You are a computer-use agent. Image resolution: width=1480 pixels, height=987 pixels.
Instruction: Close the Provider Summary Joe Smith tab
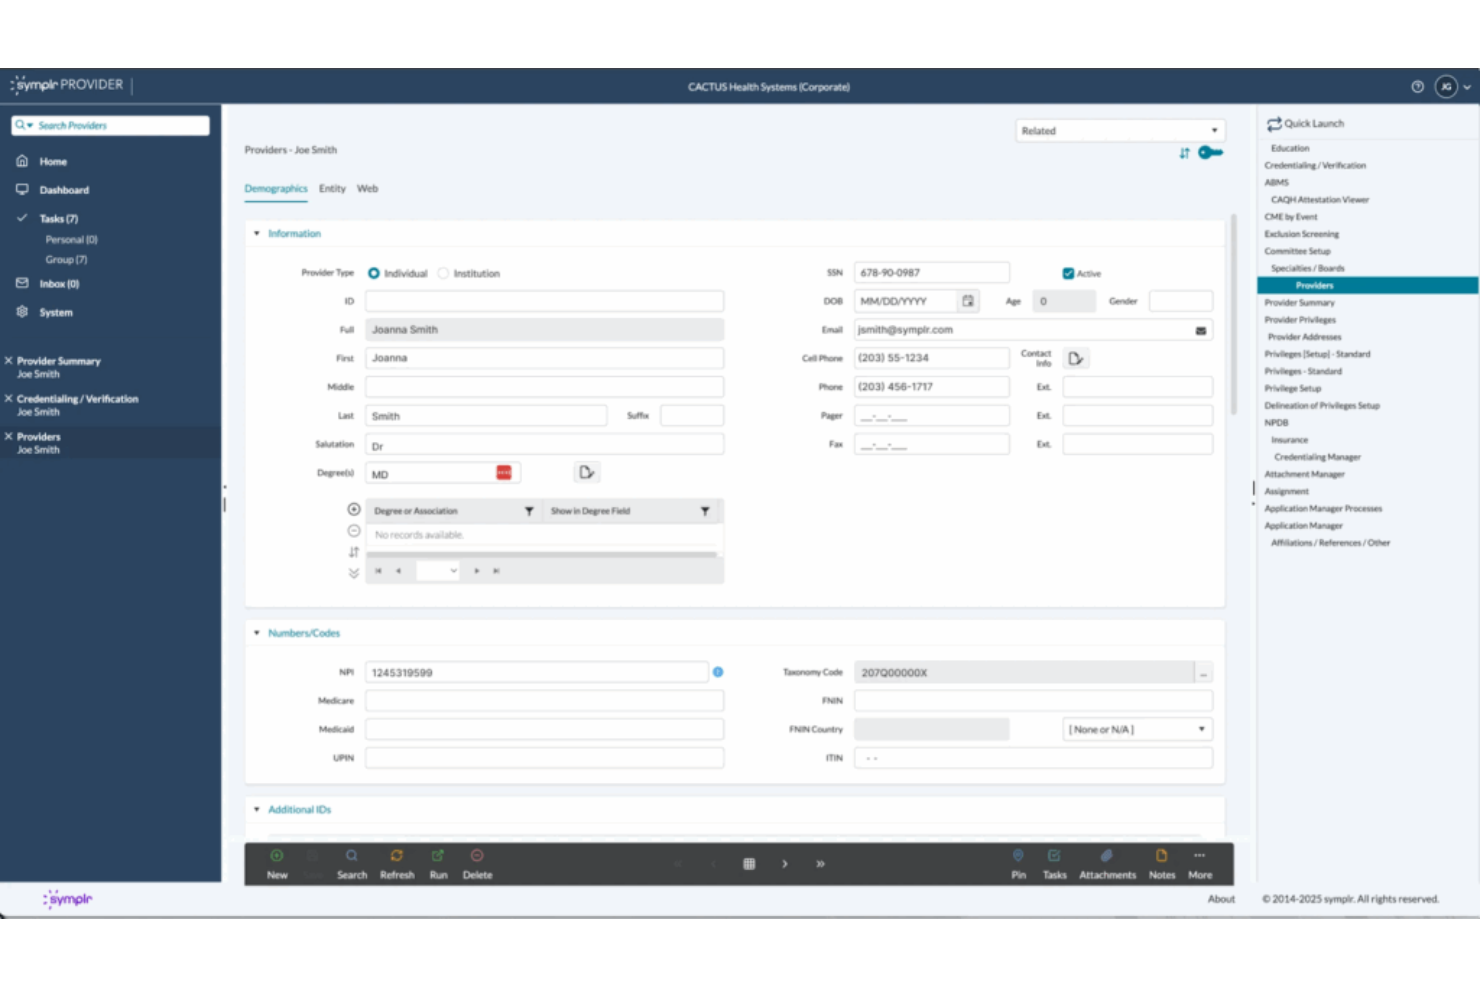click(9, 361)
